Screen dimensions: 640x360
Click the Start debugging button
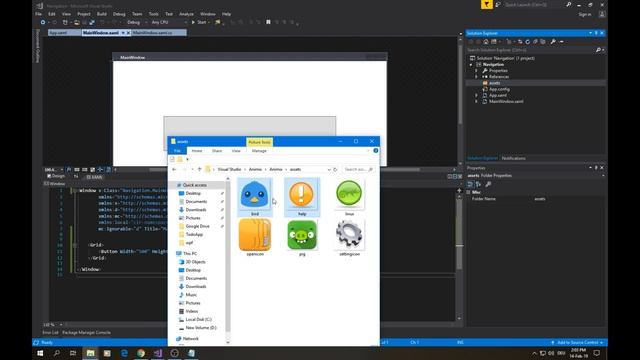tap(199, 22)
